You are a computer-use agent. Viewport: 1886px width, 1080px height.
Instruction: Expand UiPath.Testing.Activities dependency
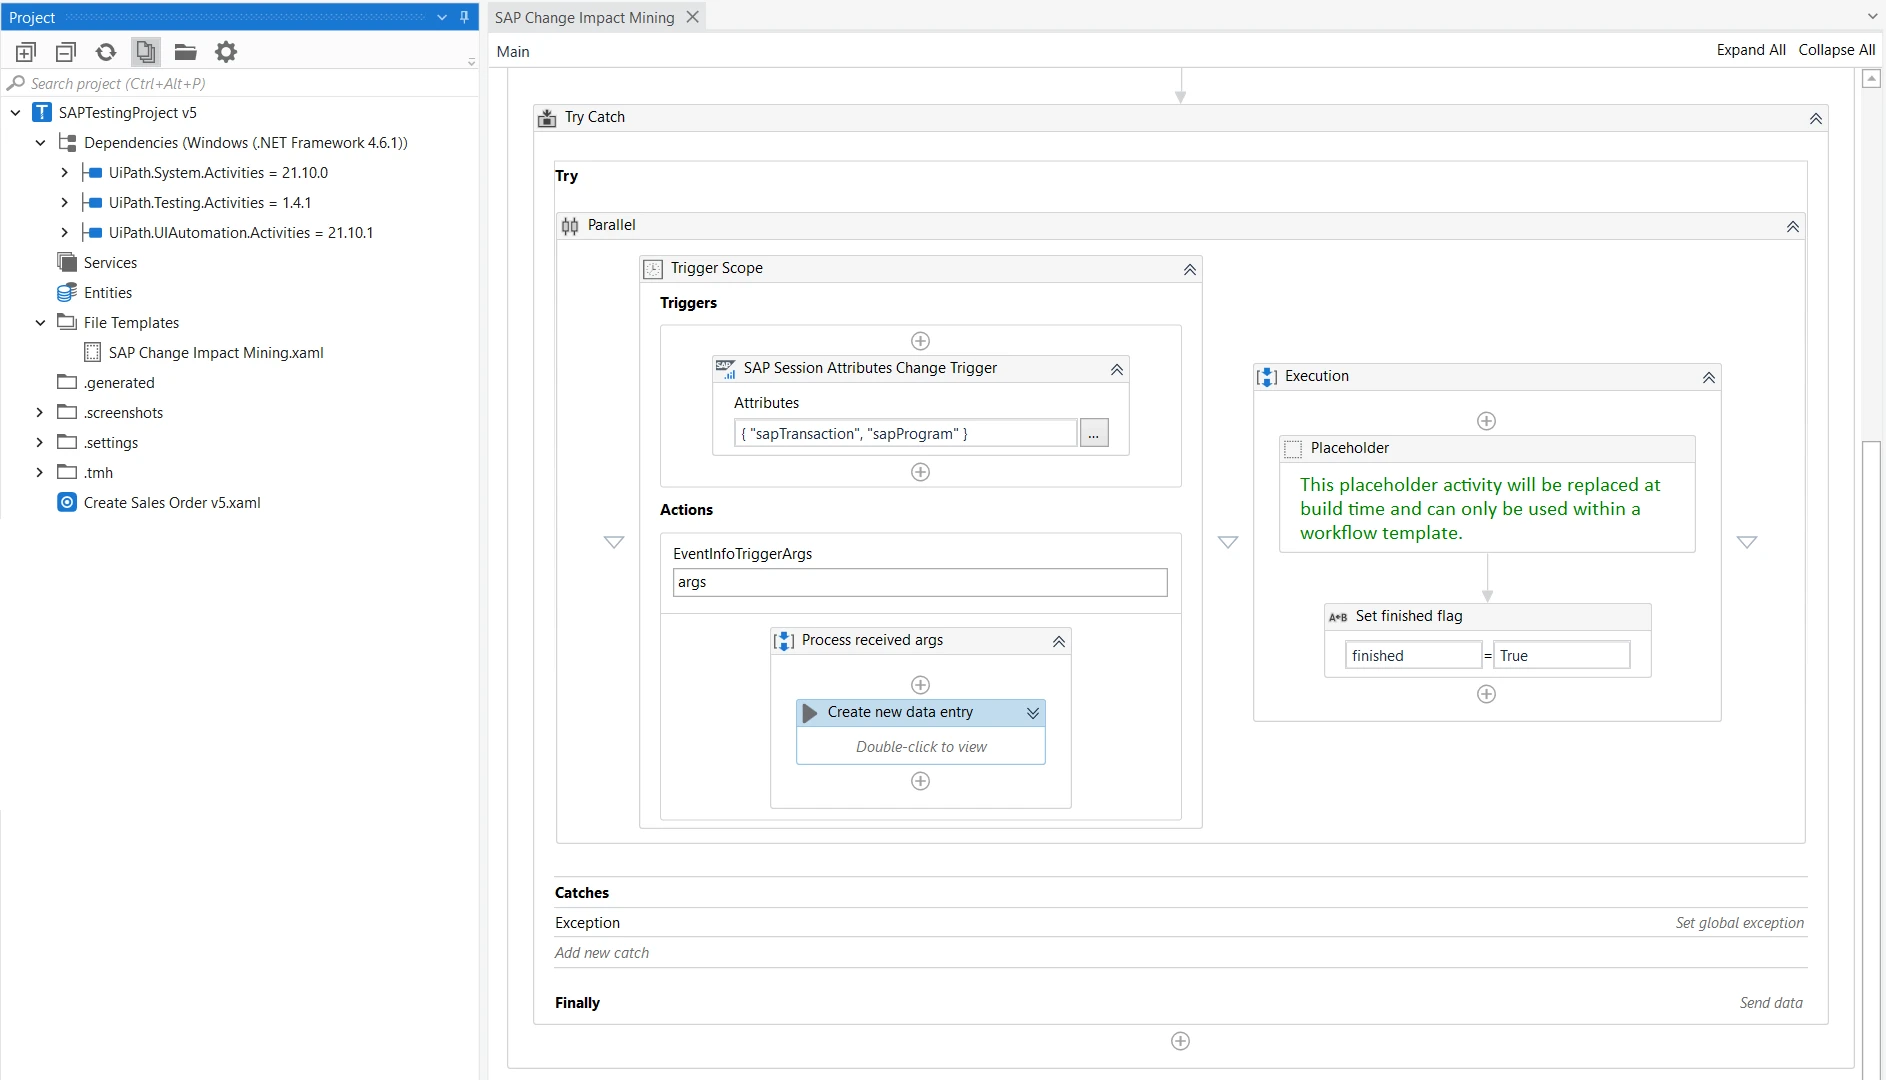point(65,203)
